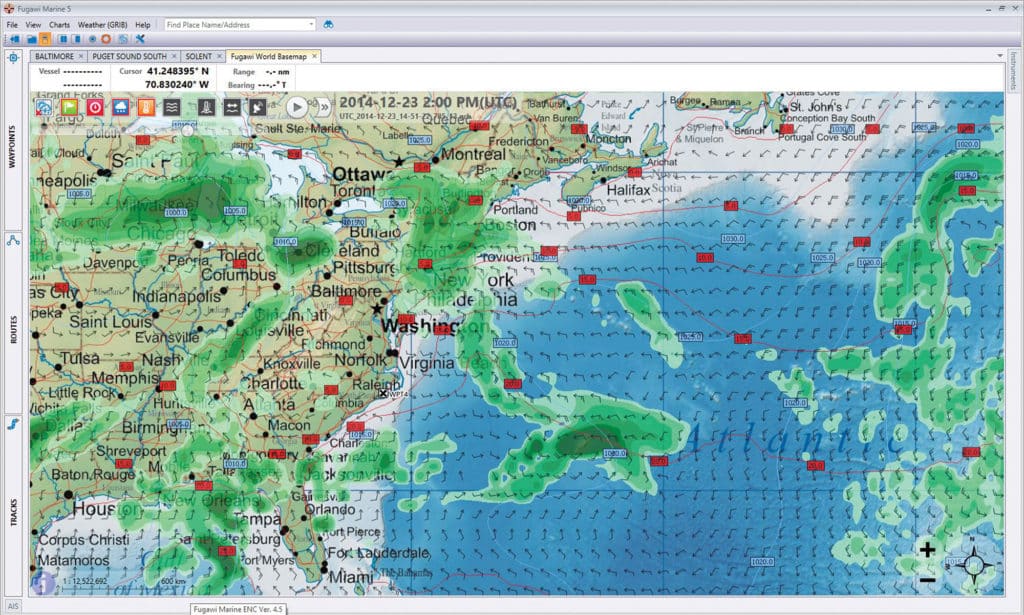Image resolution: width=1024 pixels, height=615 pixels.
Task: Click the cursor longitude 70.830240° W
Action: (x=177, y=84)
